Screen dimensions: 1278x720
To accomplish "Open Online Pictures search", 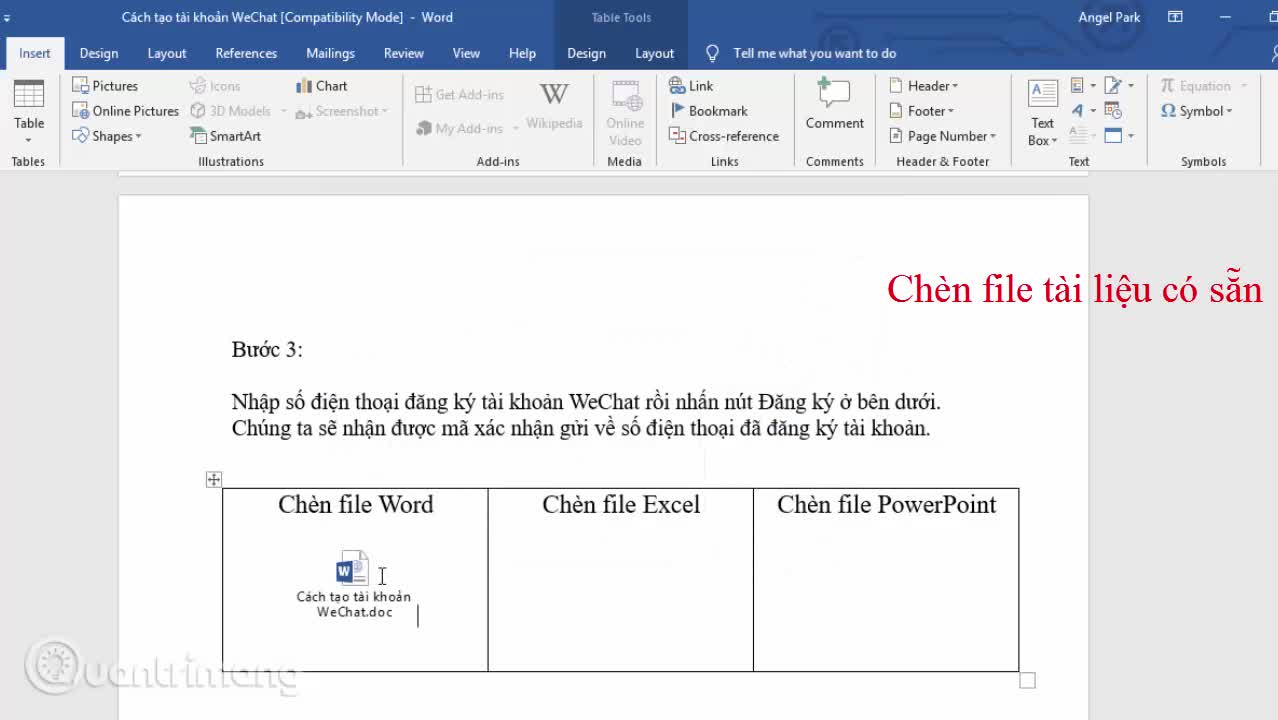I will 126,111.
